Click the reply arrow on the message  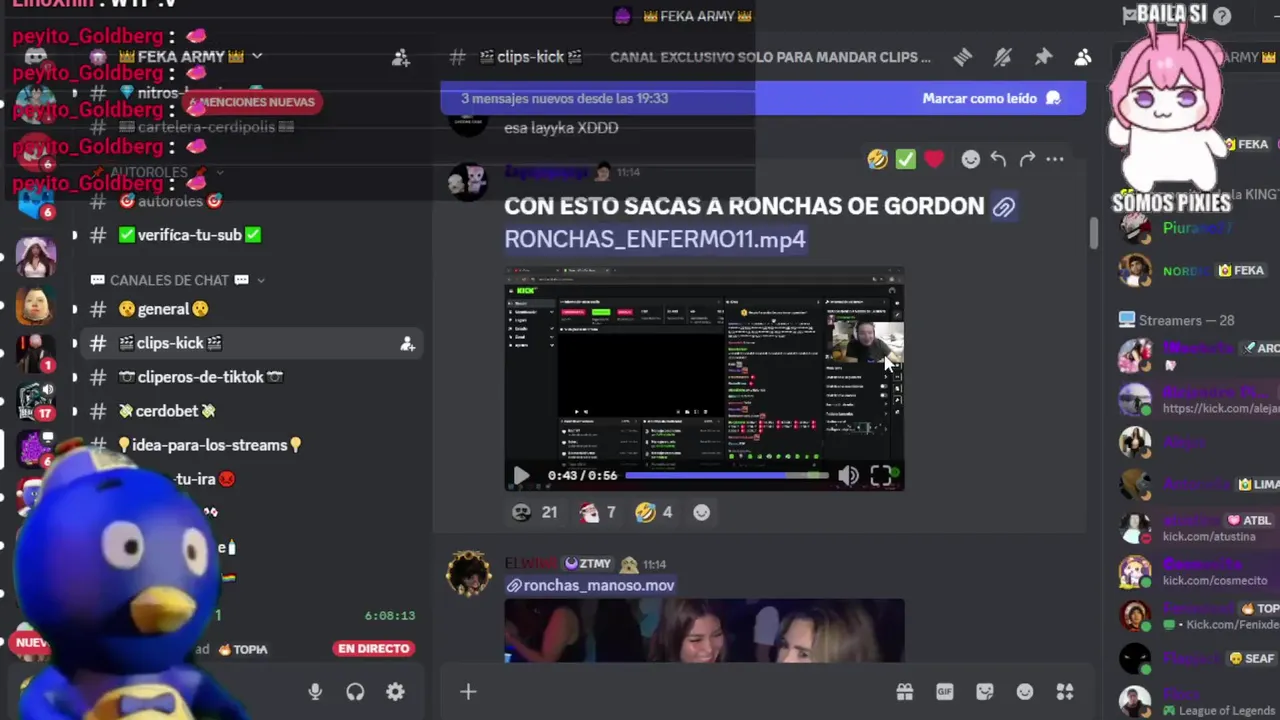tap(998, 159)
